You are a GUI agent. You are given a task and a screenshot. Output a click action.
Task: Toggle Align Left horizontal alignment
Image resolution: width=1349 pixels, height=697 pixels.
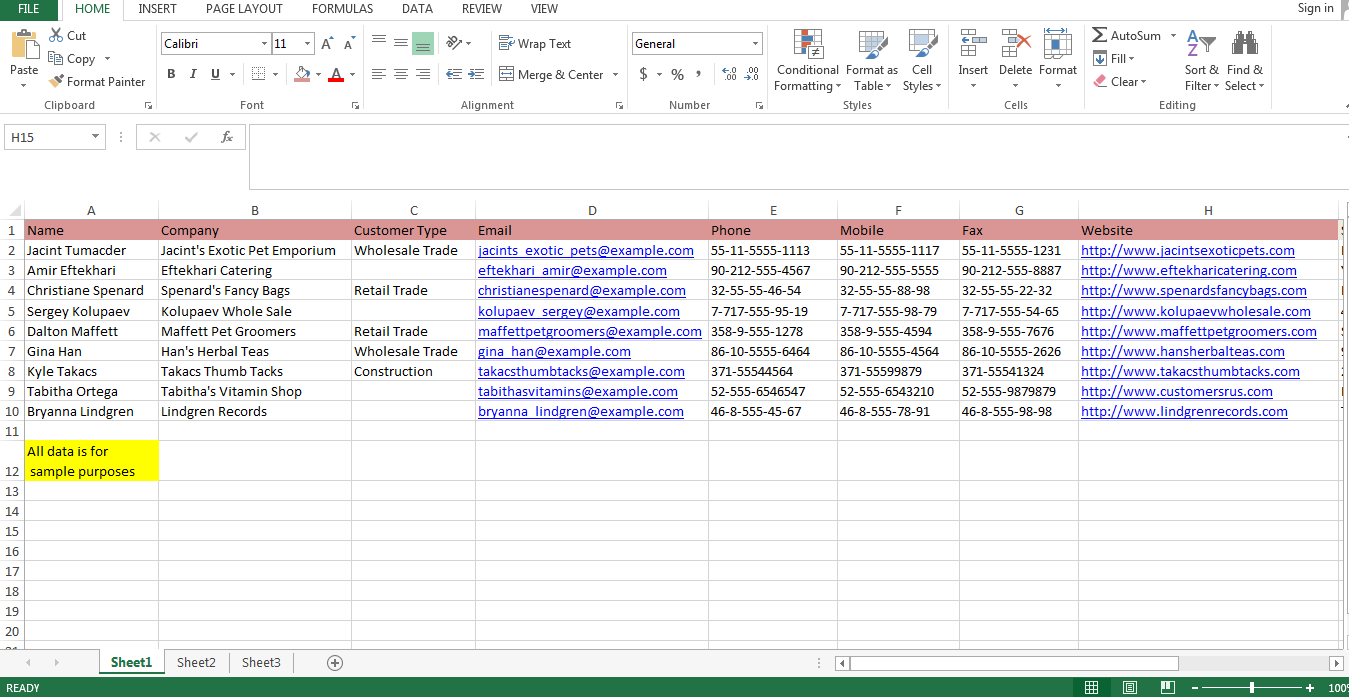378,74
